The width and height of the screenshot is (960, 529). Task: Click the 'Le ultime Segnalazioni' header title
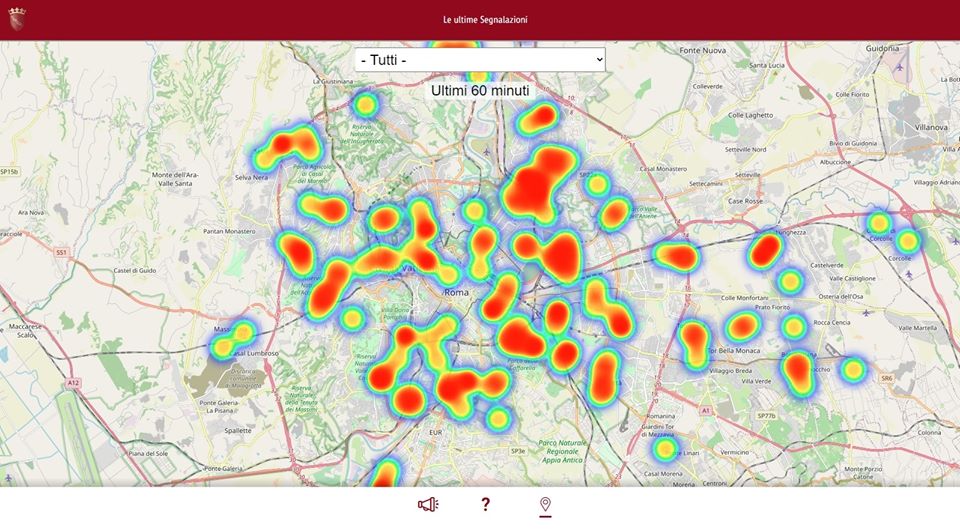(485, 20)
